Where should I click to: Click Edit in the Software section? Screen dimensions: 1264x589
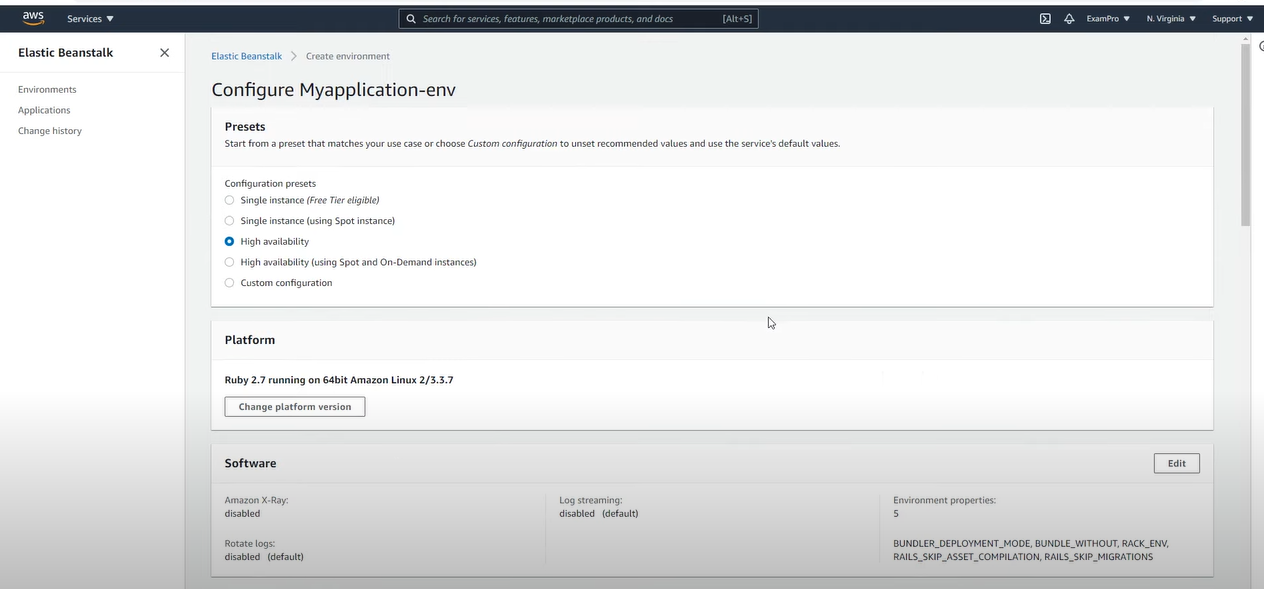pos(1176,463)
